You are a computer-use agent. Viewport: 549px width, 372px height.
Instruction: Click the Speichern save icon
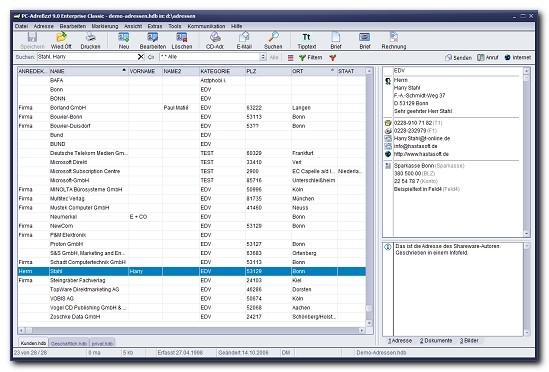tap(32, 37)
